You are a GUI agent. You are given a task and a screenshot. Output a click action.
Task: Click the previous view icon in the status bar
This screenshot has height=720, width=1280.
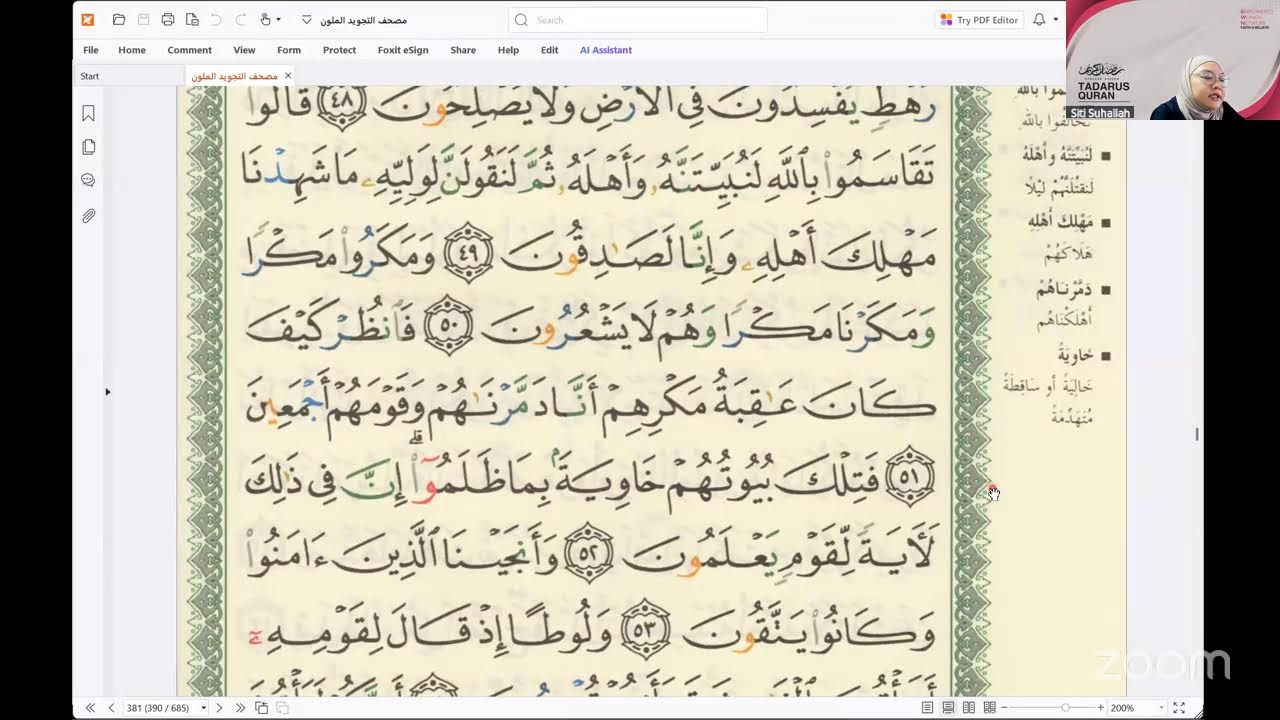point(261,708)
